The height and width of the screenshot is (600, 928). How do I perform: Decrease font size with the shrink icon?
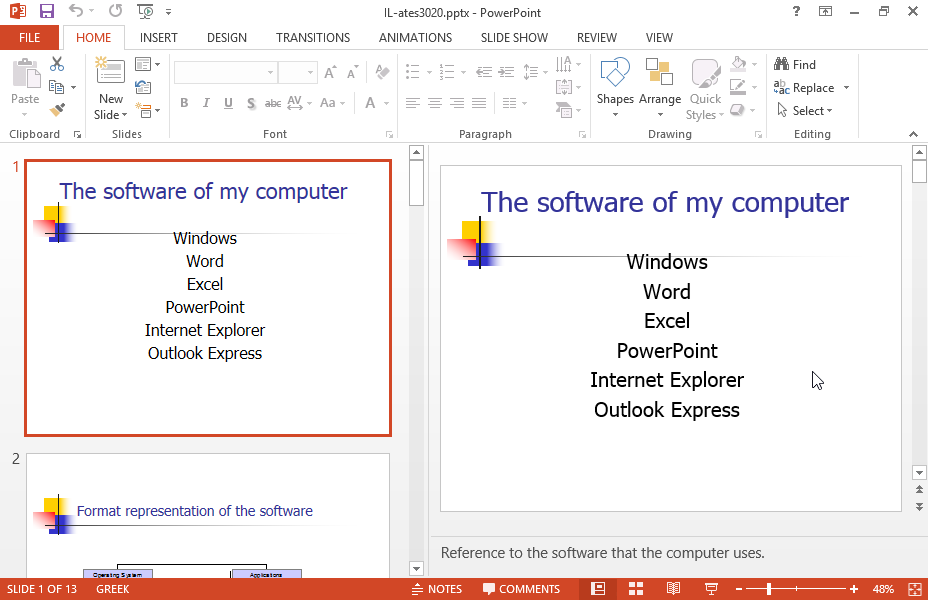coord(353,72)
